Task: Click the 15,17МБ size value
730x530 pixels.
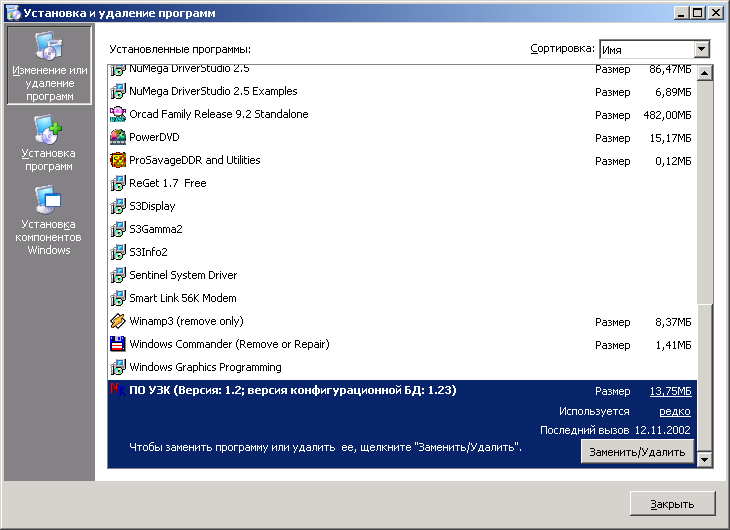Action: [670, 138]
